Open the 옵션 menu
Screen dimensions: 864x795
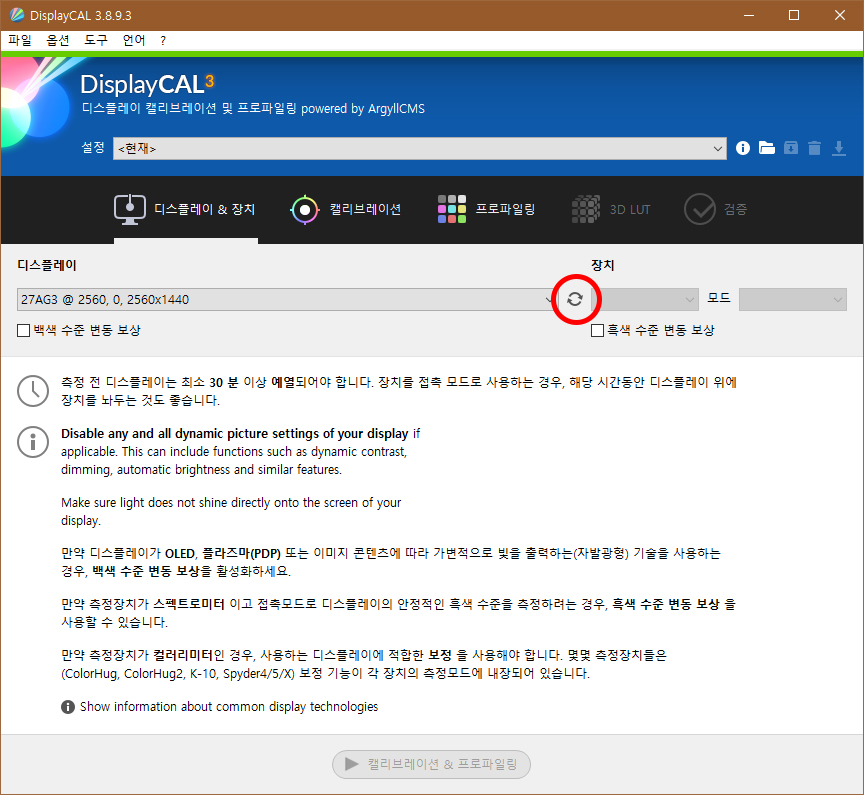coord(58,40)
